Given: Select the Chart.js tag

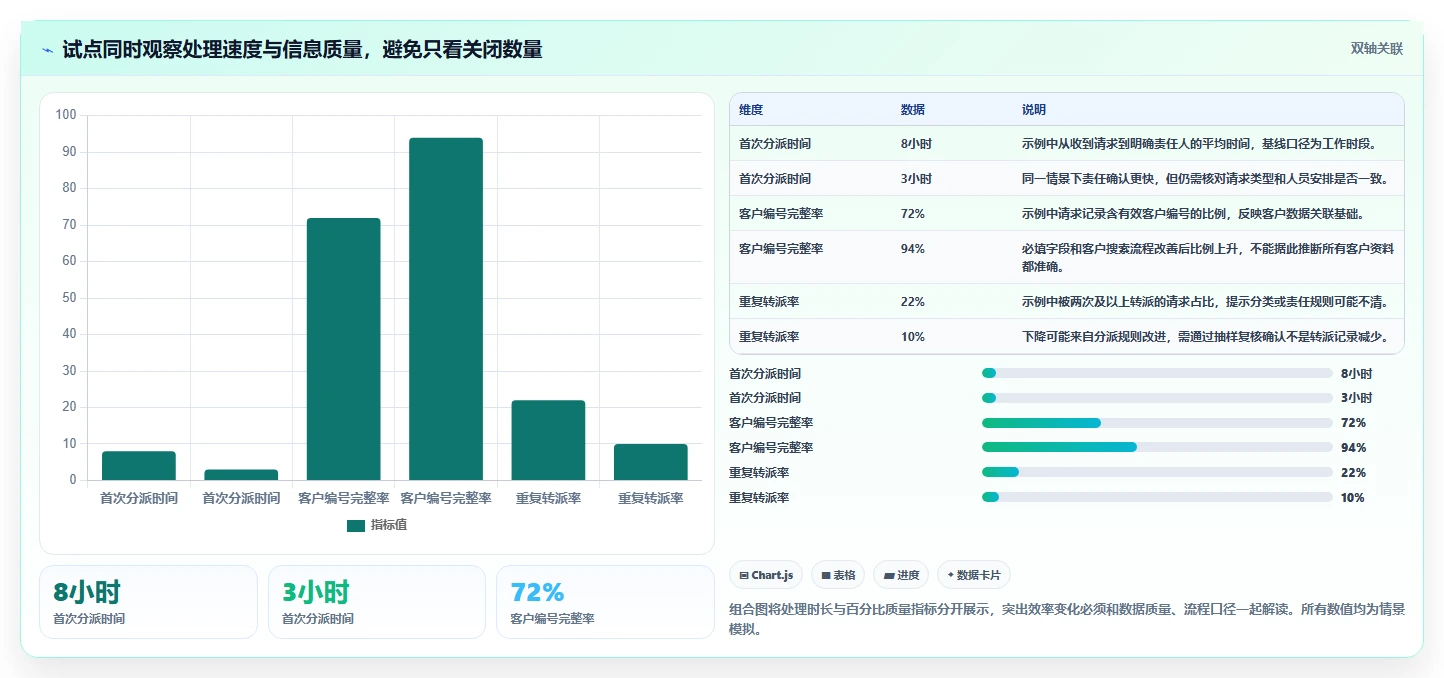Looking at the screenshot, I should point(766,575).
